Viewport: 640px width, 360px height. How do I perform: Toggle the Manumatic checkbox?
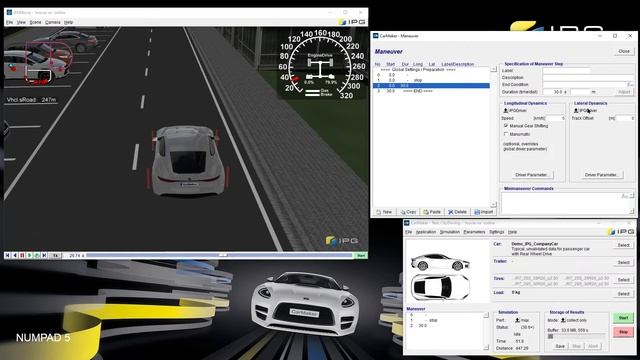click(506, 134)
